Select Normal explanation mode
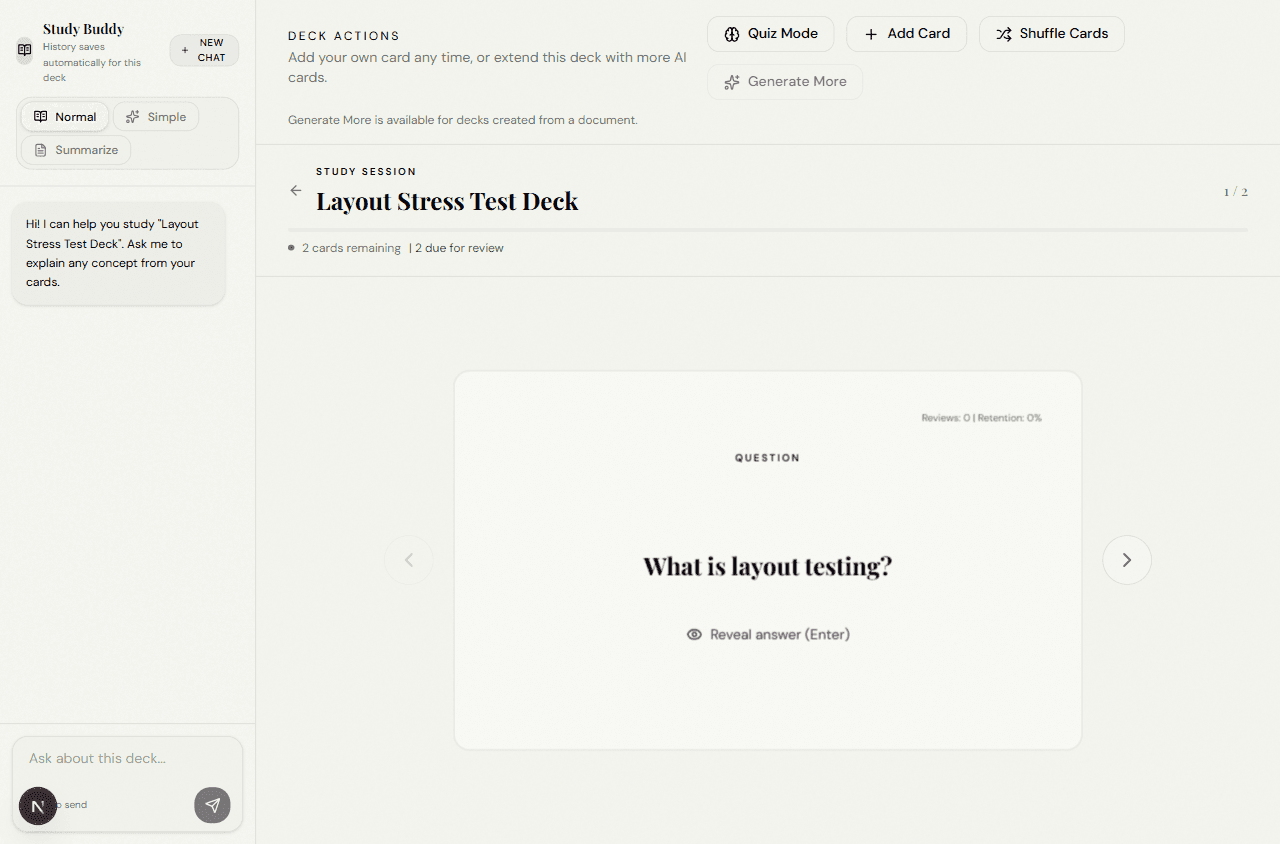The image size is (1280, 844). coord(65,117)
